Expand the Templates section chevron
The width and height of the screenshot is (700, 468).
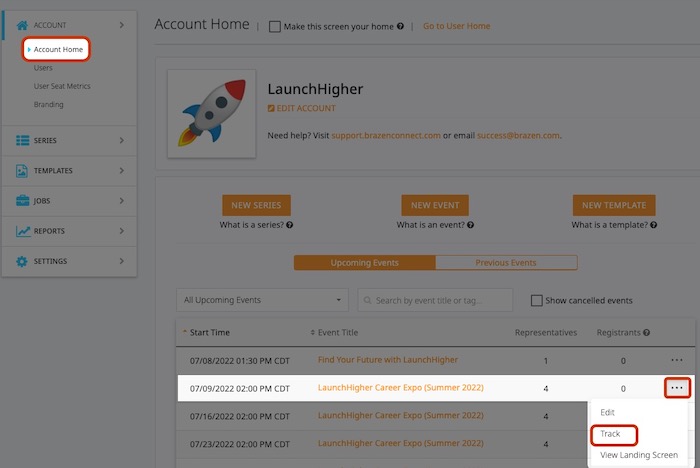(x=121, y=171)
